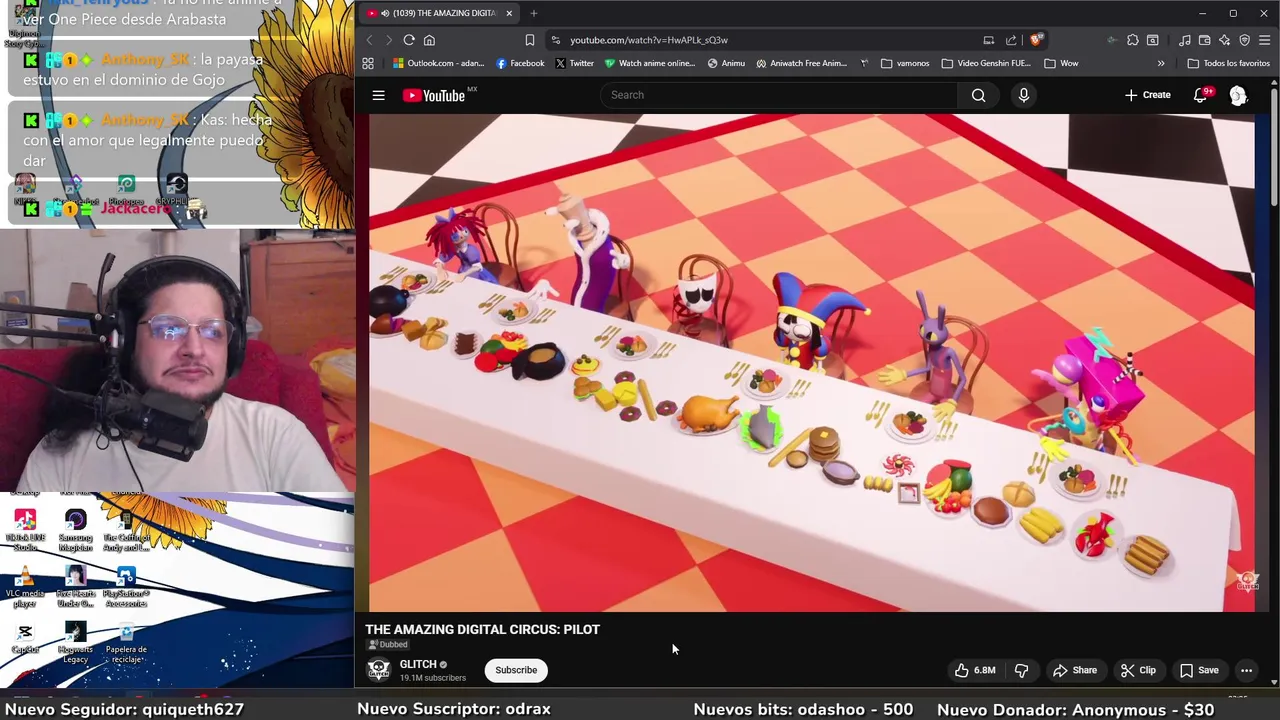Click the video title THE AMAZING DIGITAL CIRCUS: PILOT

[x=482, y=629]
